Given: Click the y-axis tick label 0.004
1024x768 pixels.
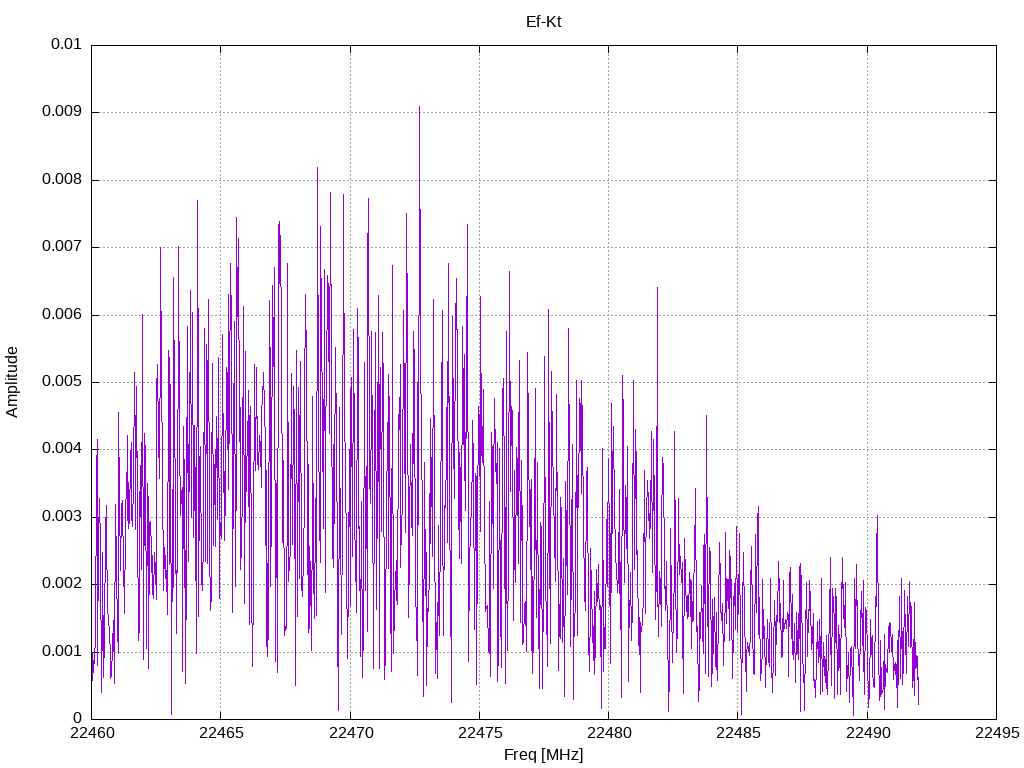Looking at the screenshot, I should [62, 449].
